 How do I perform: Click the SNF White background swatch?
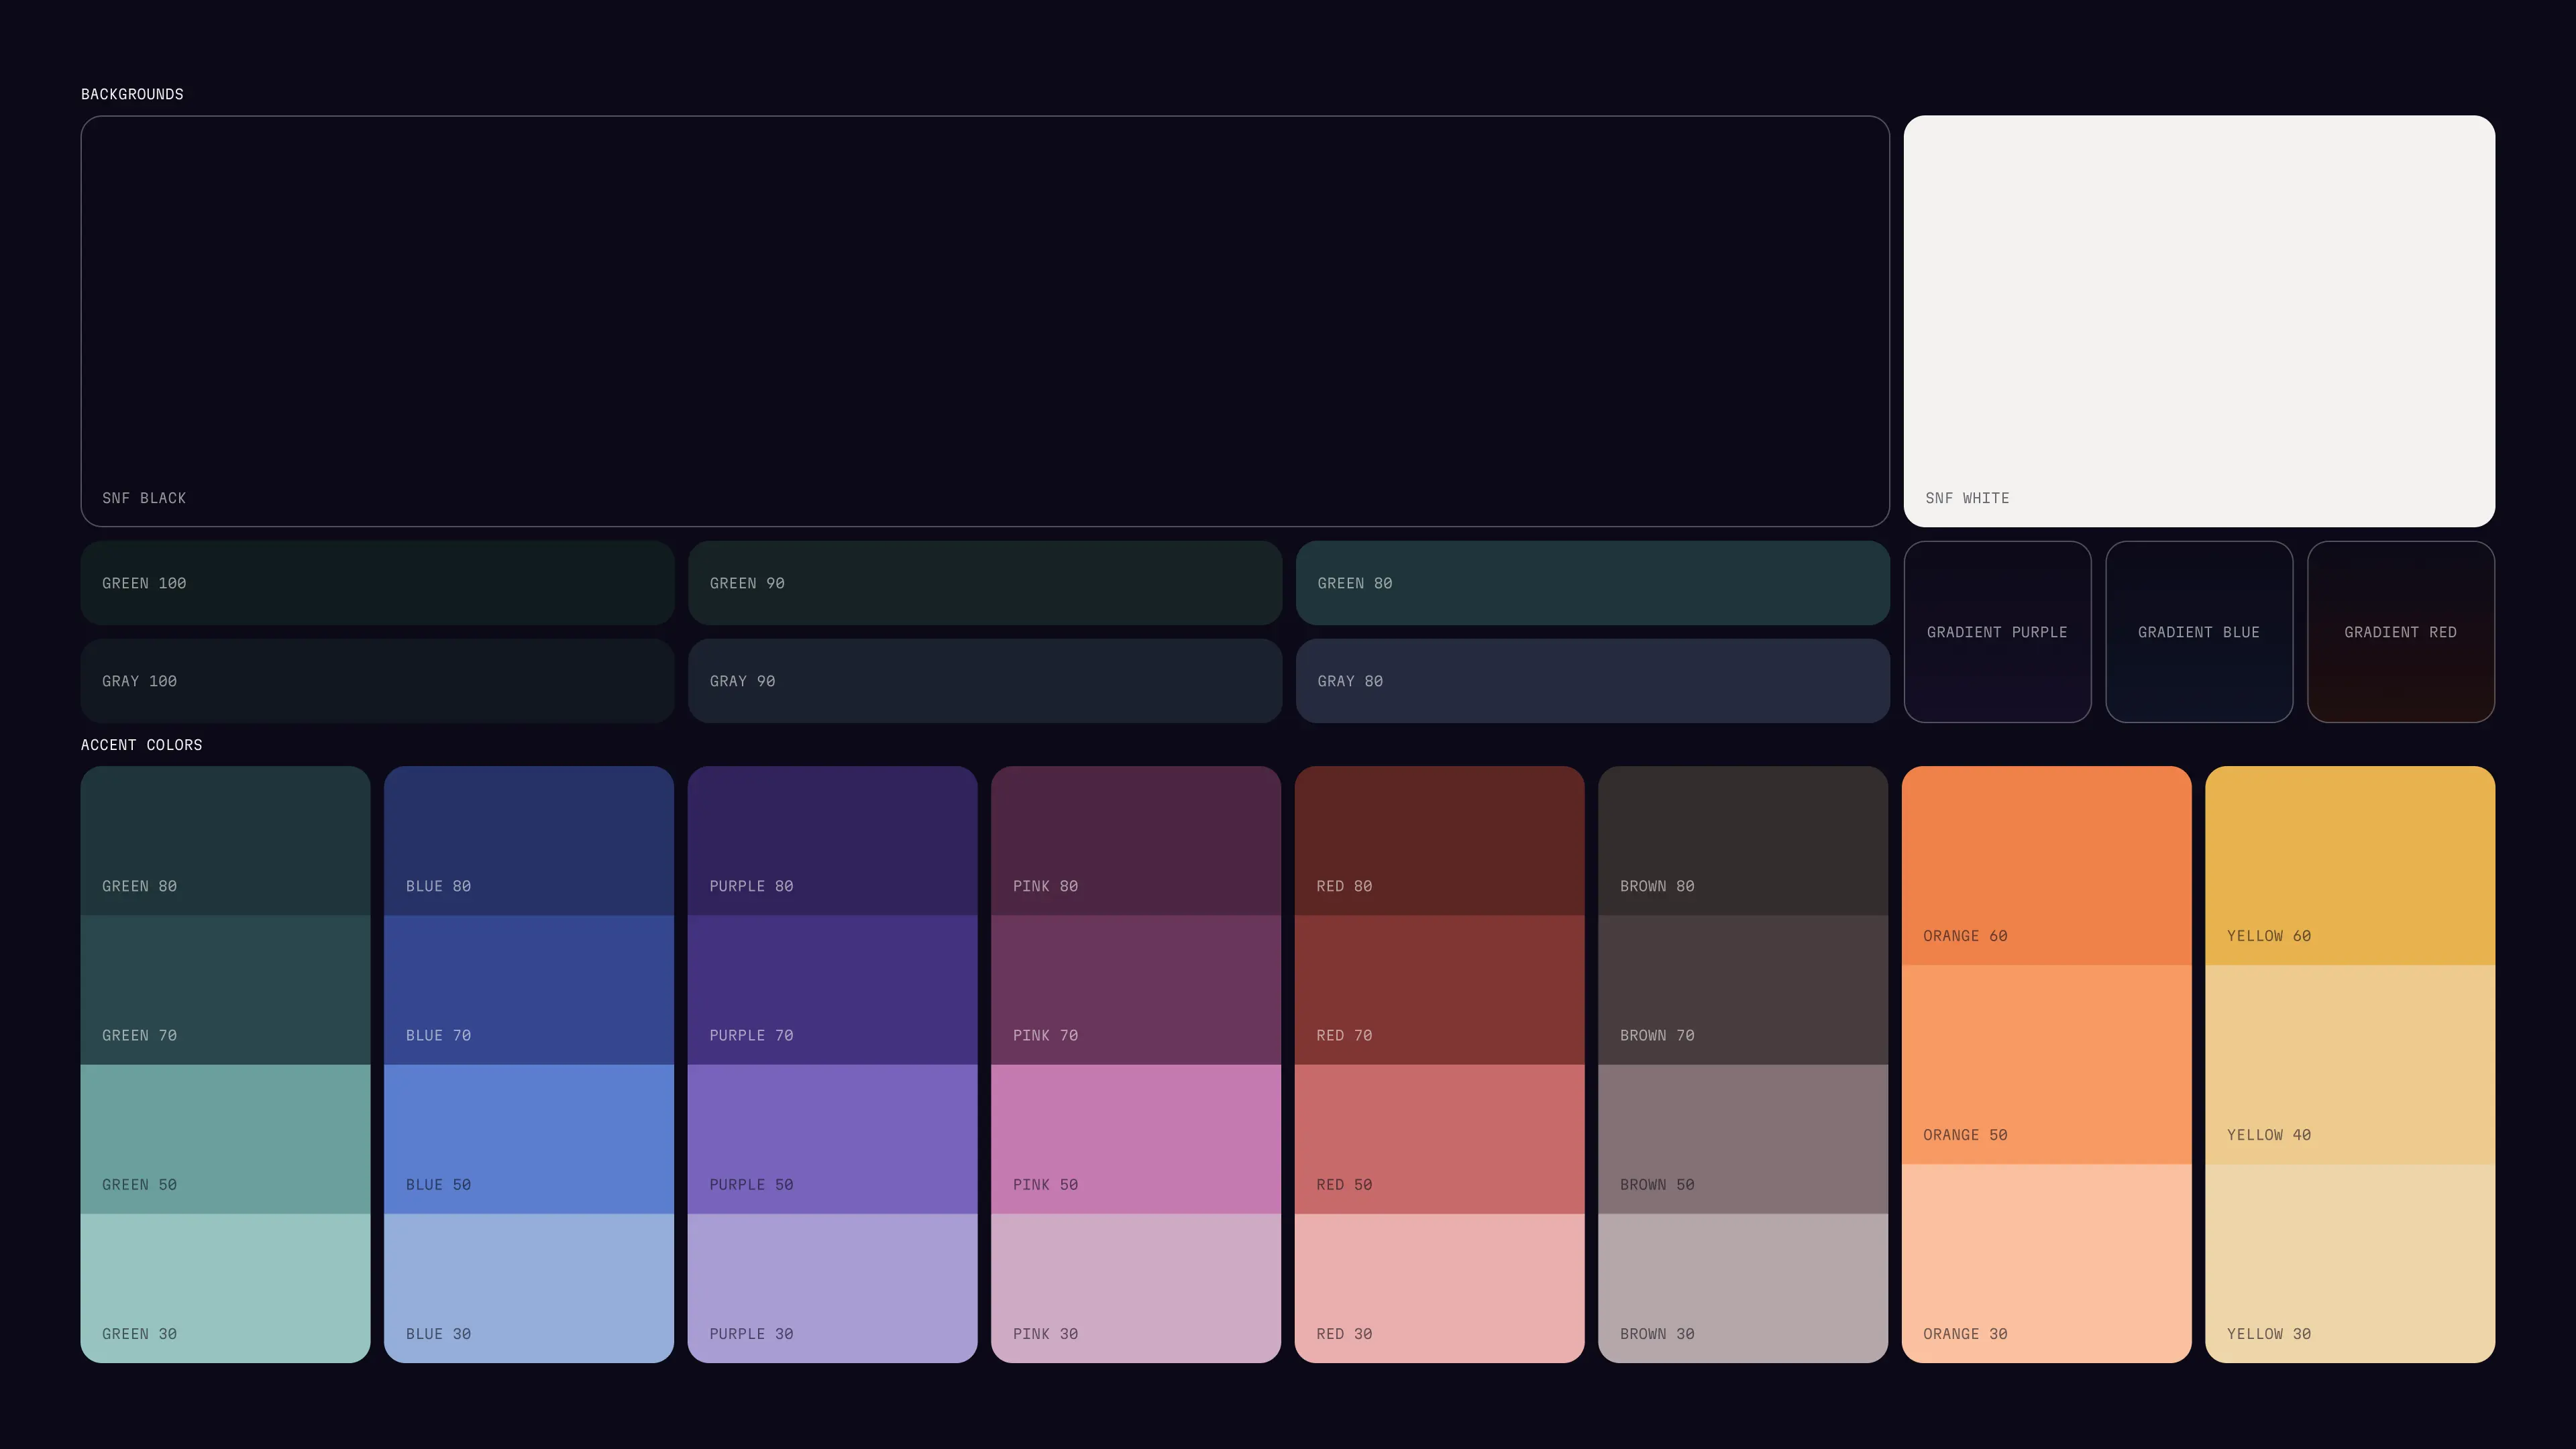[2198, 320]
